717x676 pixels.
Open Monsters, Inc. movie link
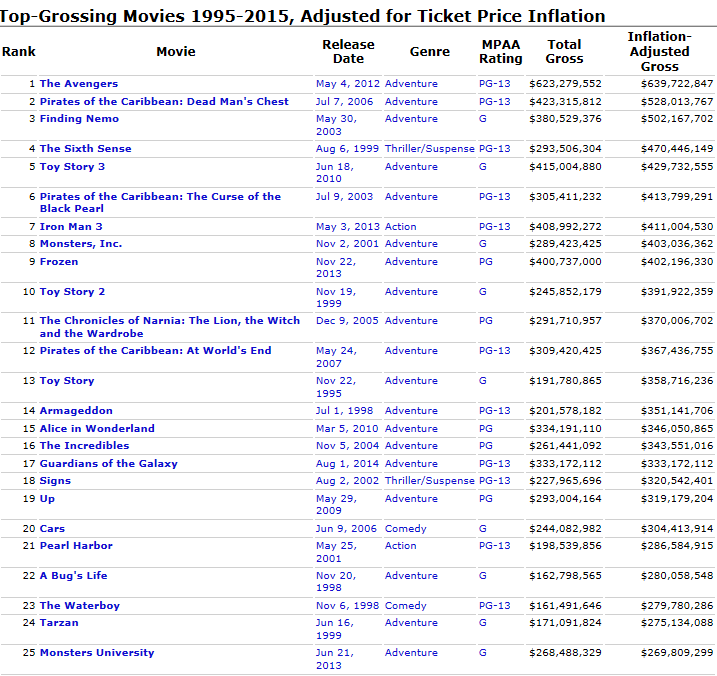click(x=81, y=244)
